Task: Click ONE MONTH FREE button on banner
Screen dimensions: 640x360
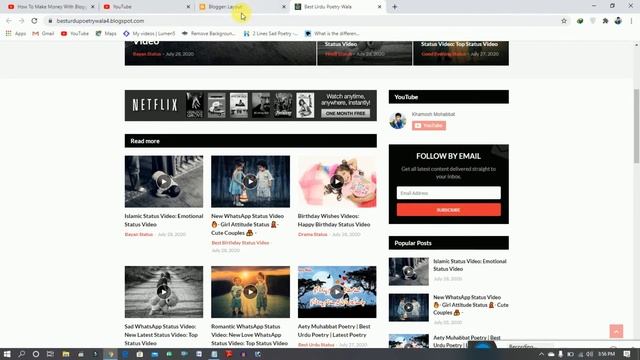Action: click(345, 113)
